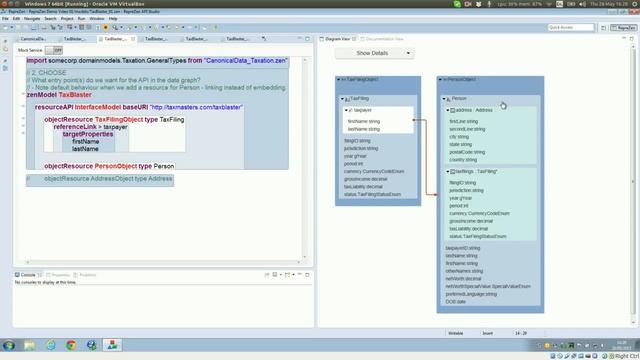Open the File menu
Screen dimensions: 640x360
(5, 19)
